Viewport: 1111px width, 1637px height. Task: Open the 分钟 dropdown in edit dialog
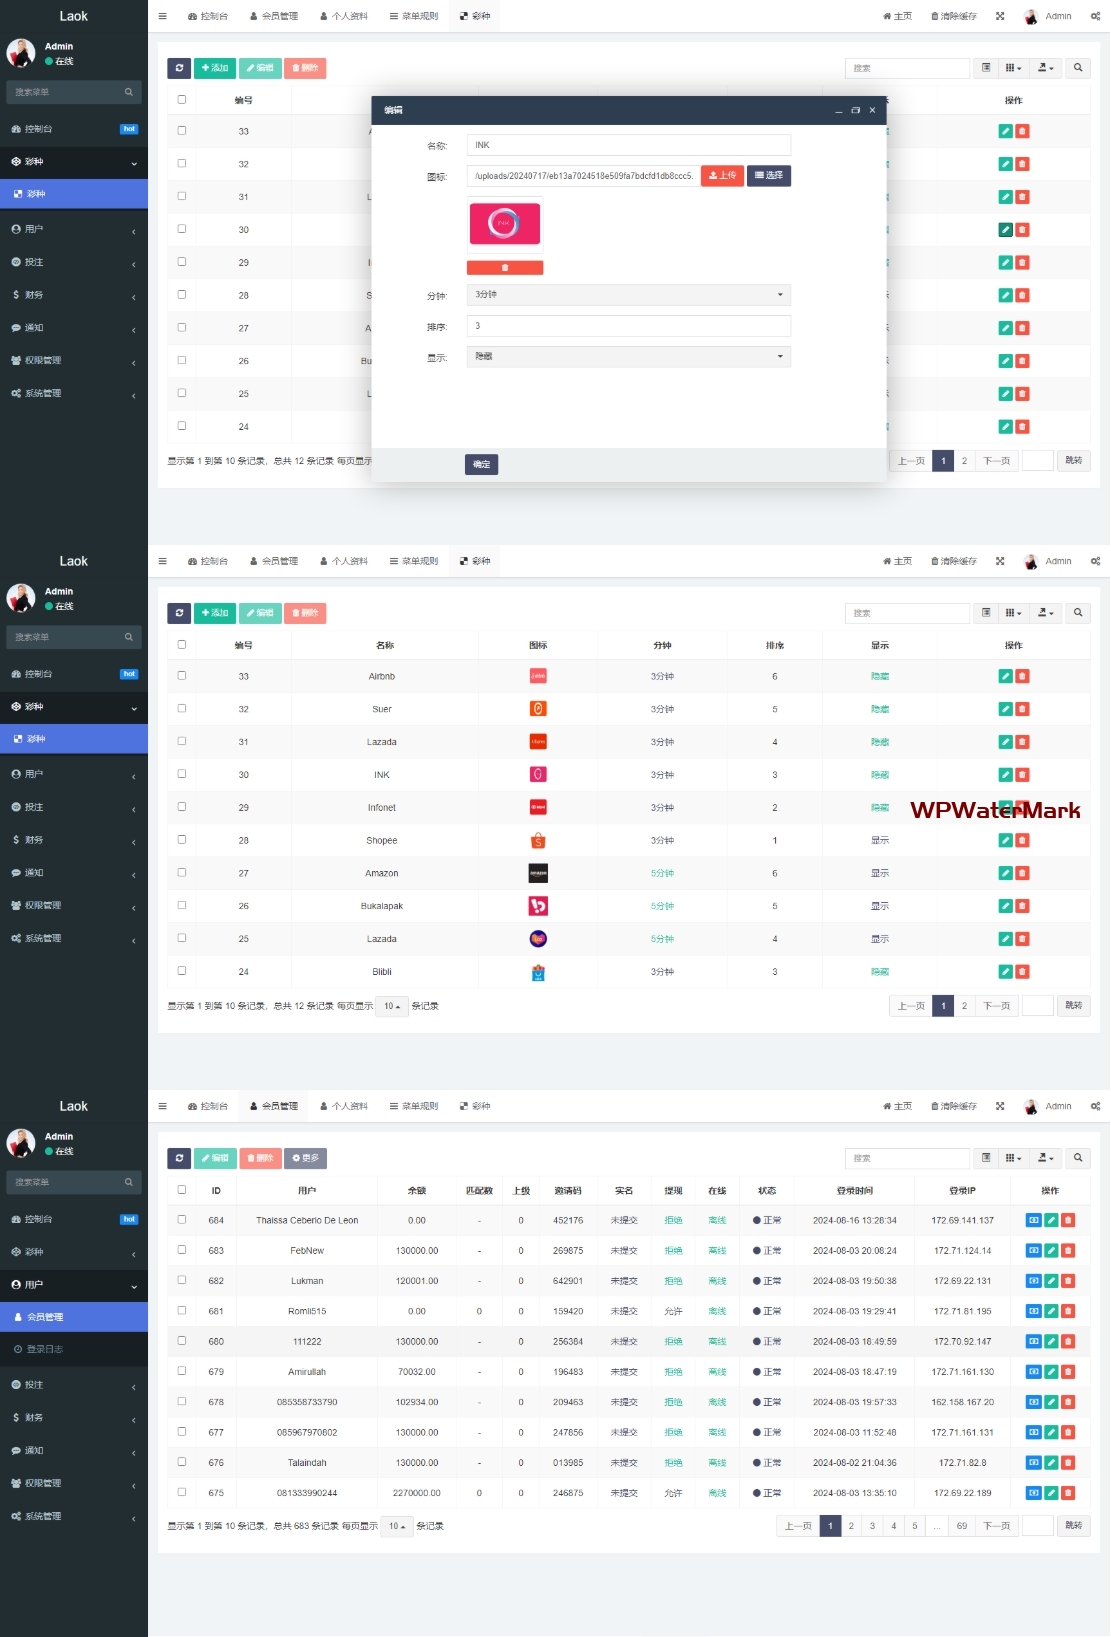coord(628,295)
